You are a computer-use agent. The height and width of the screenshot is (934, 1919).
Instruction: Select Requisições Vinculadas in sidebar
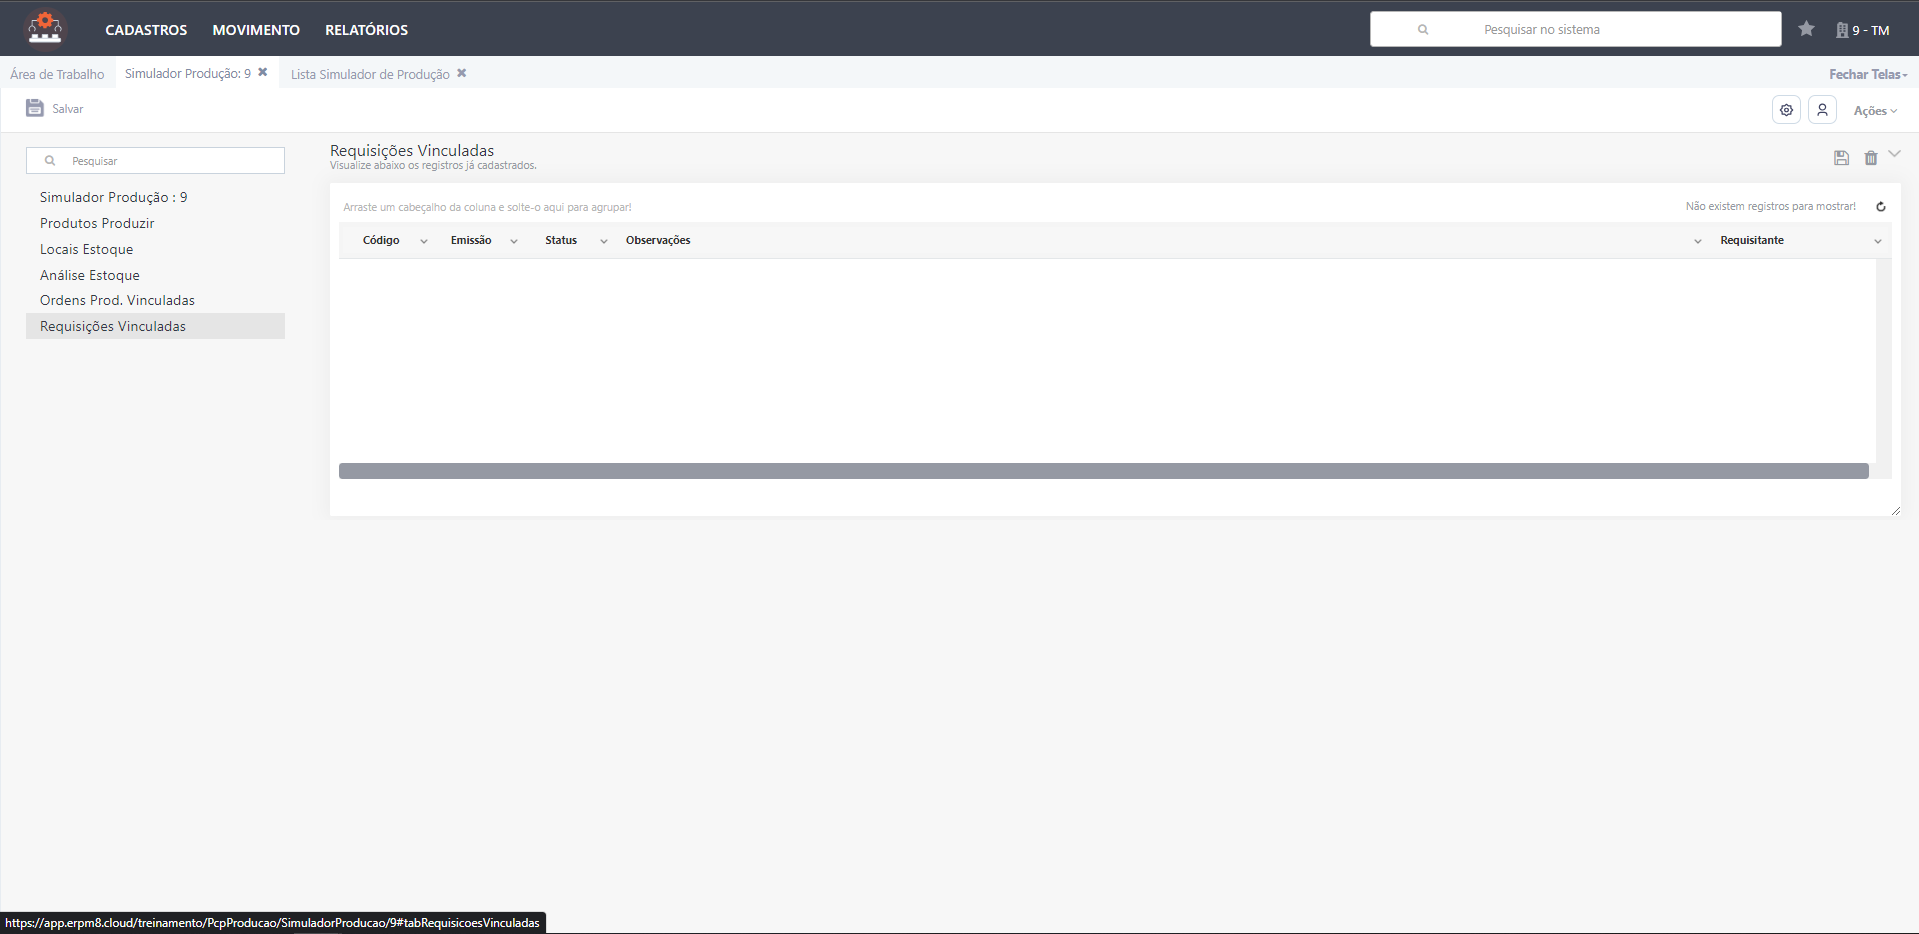[155, 326]
